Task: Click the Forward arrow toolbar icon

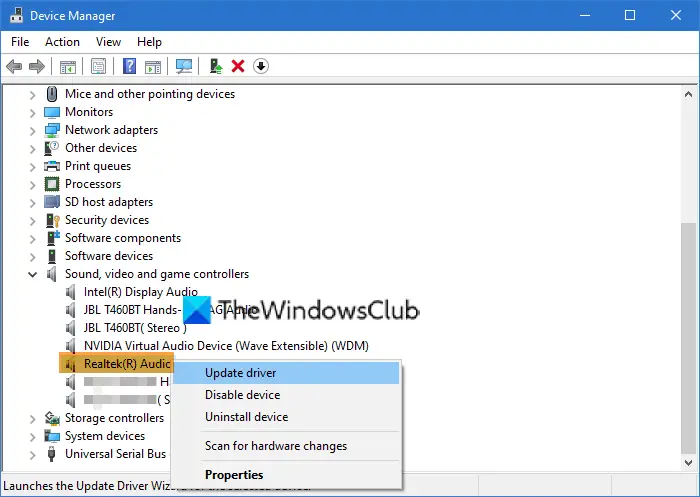Action: coord(37,67)
